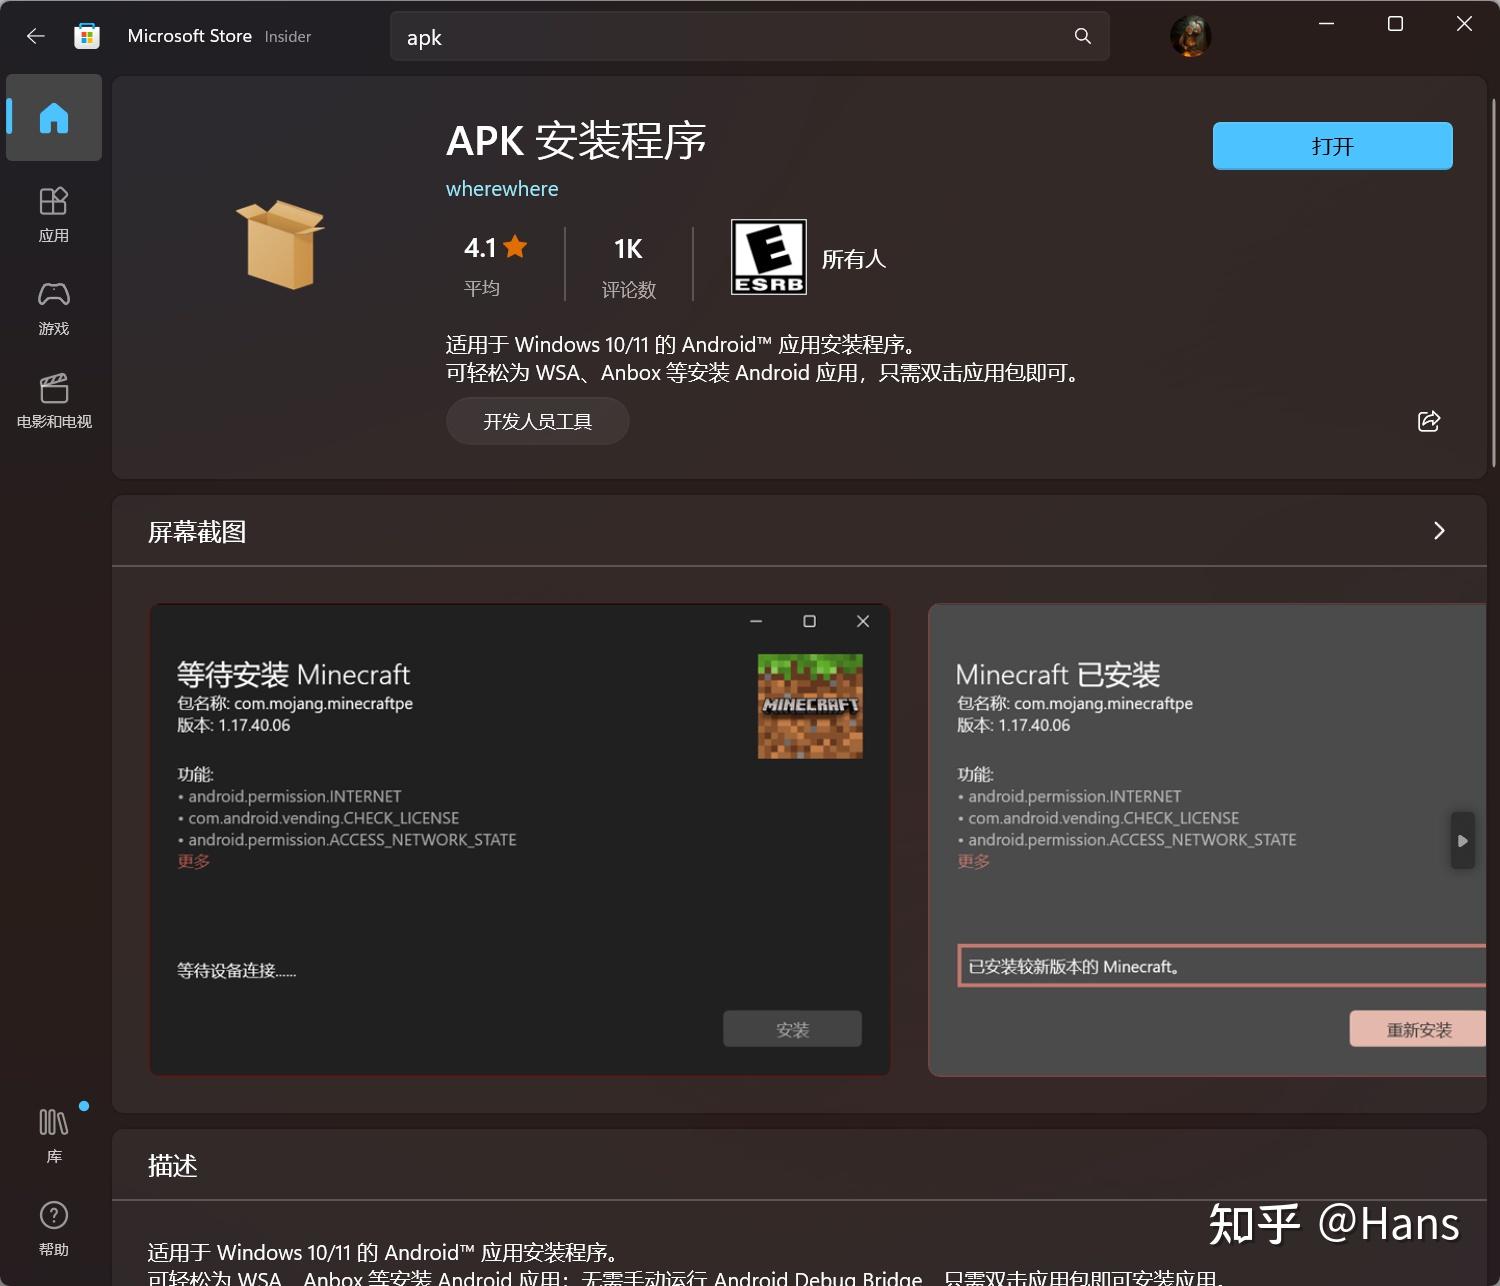Click the 开发人员工具 button

point(537,421)
